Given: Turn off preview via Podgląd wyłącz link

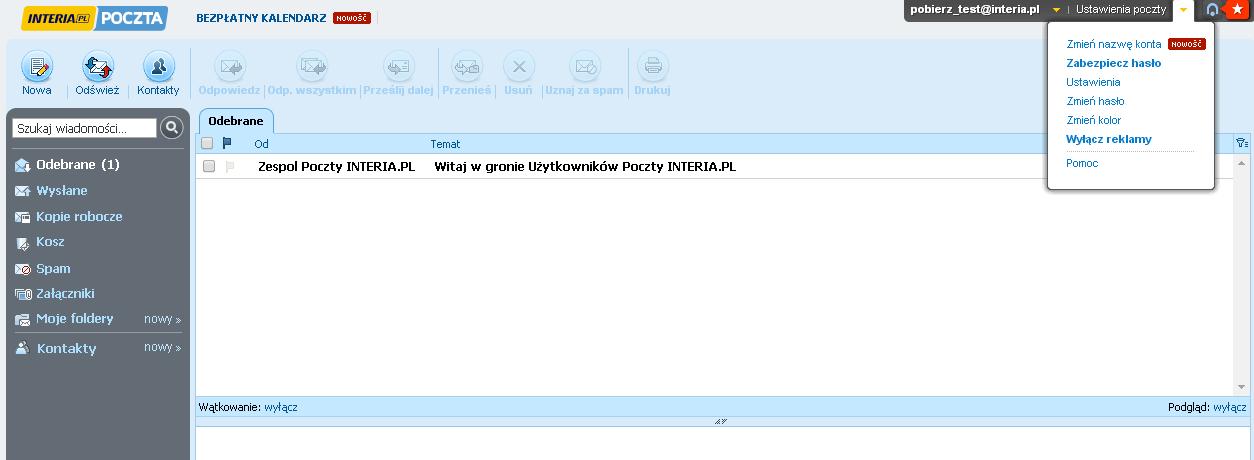Looking at the screenshot, I should tap(1229, 408).
